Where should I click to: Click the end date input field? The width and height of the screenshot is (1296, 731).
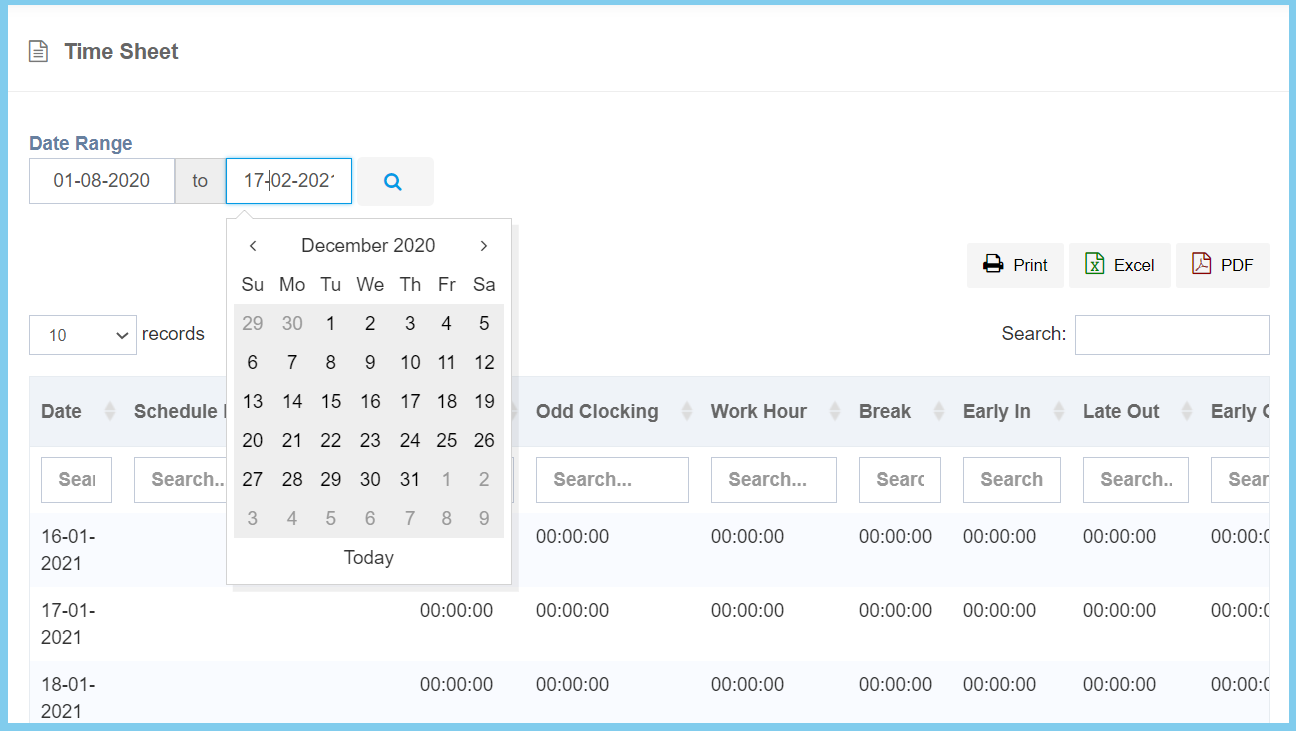tap(289, 181)
